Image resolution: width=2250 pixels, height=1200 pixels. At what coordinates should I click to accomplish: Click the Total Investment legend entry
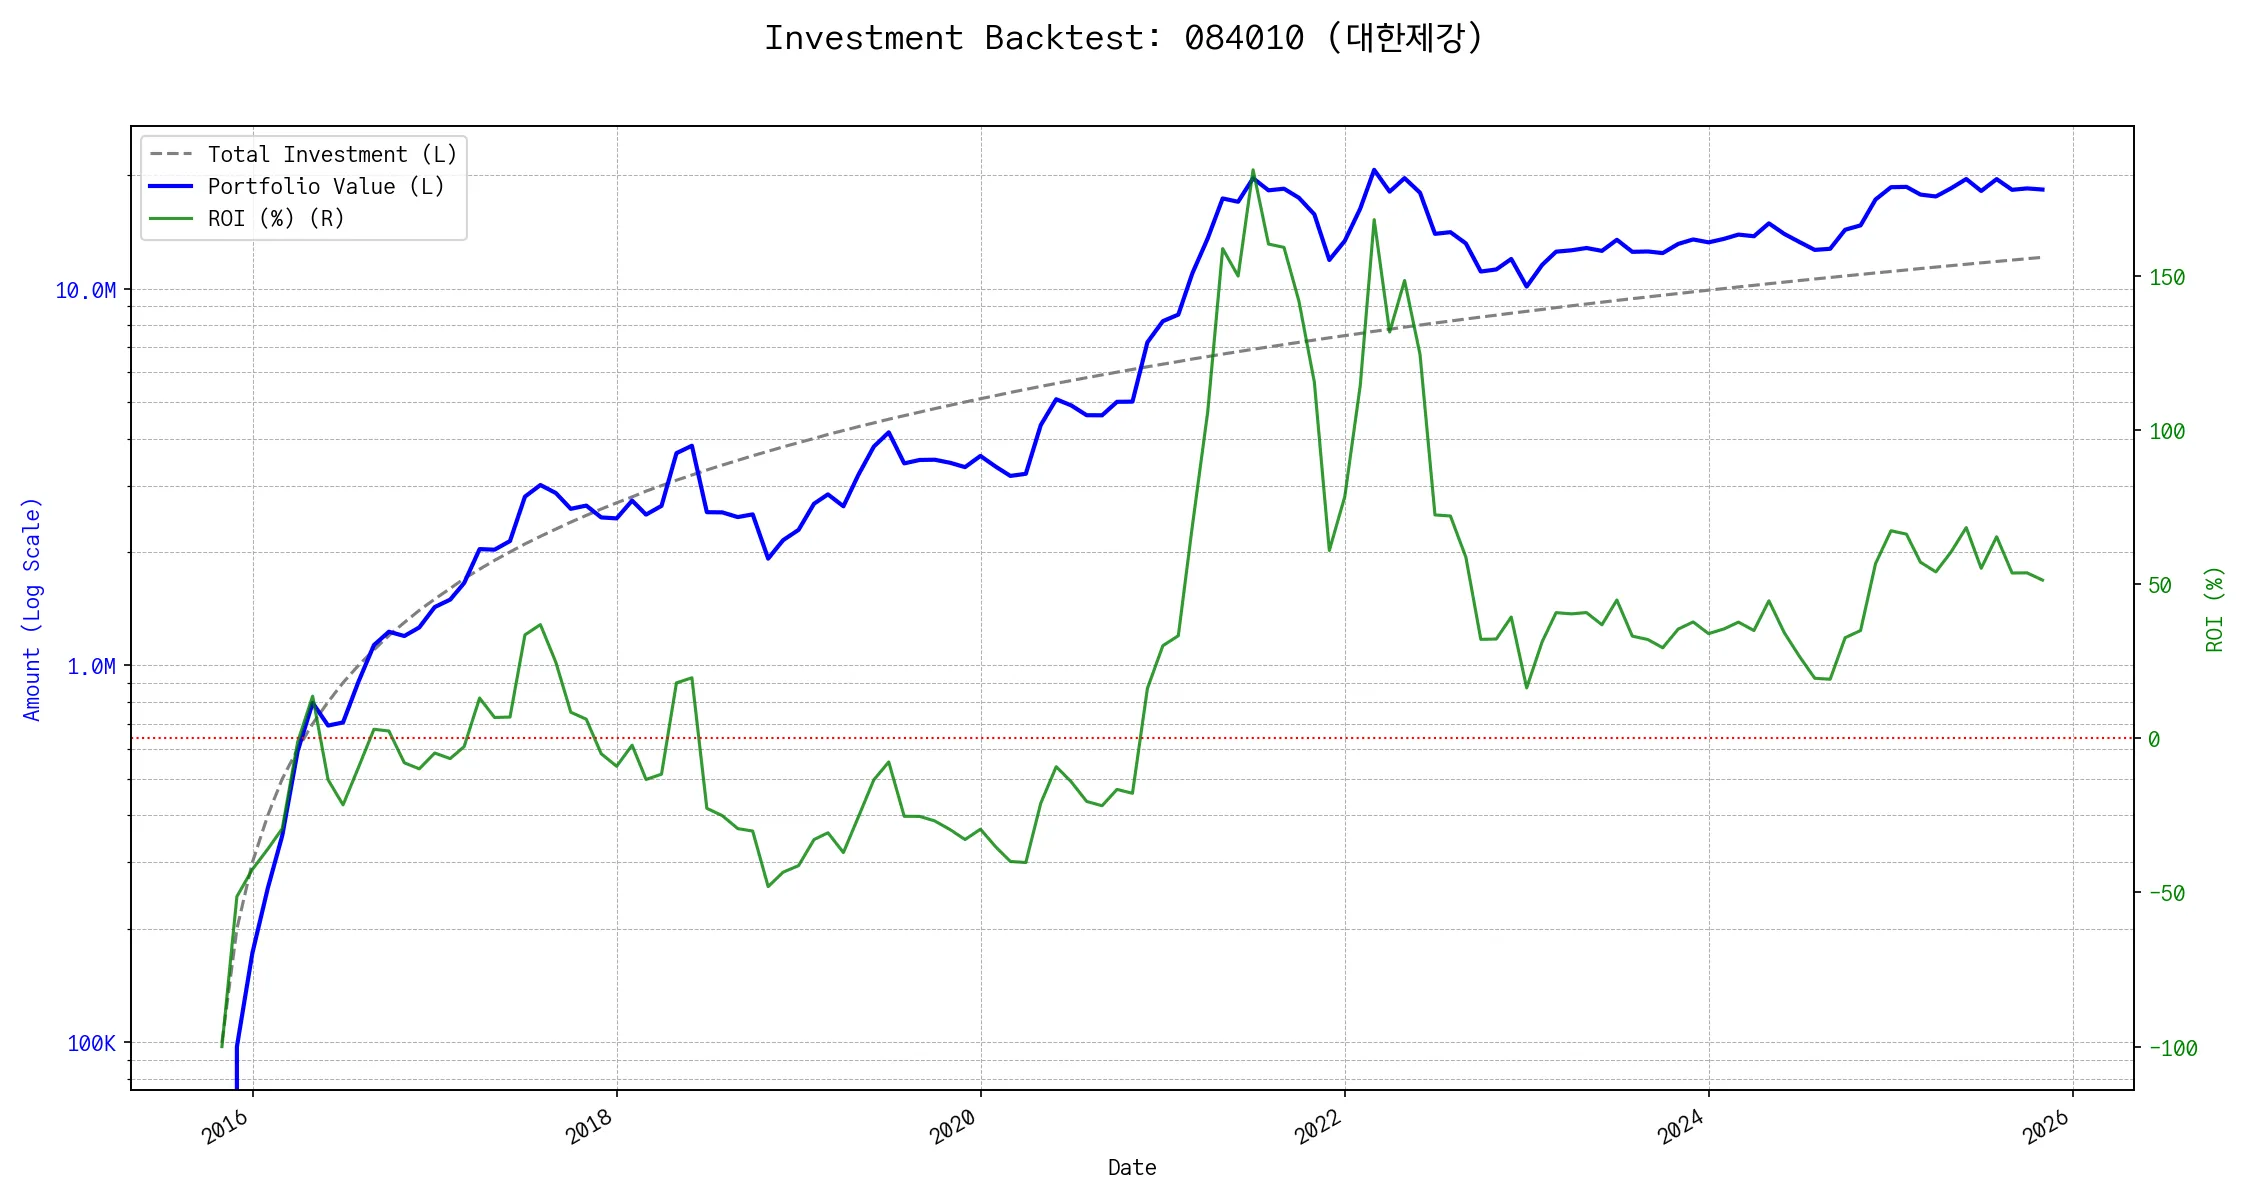click(332, 154)
